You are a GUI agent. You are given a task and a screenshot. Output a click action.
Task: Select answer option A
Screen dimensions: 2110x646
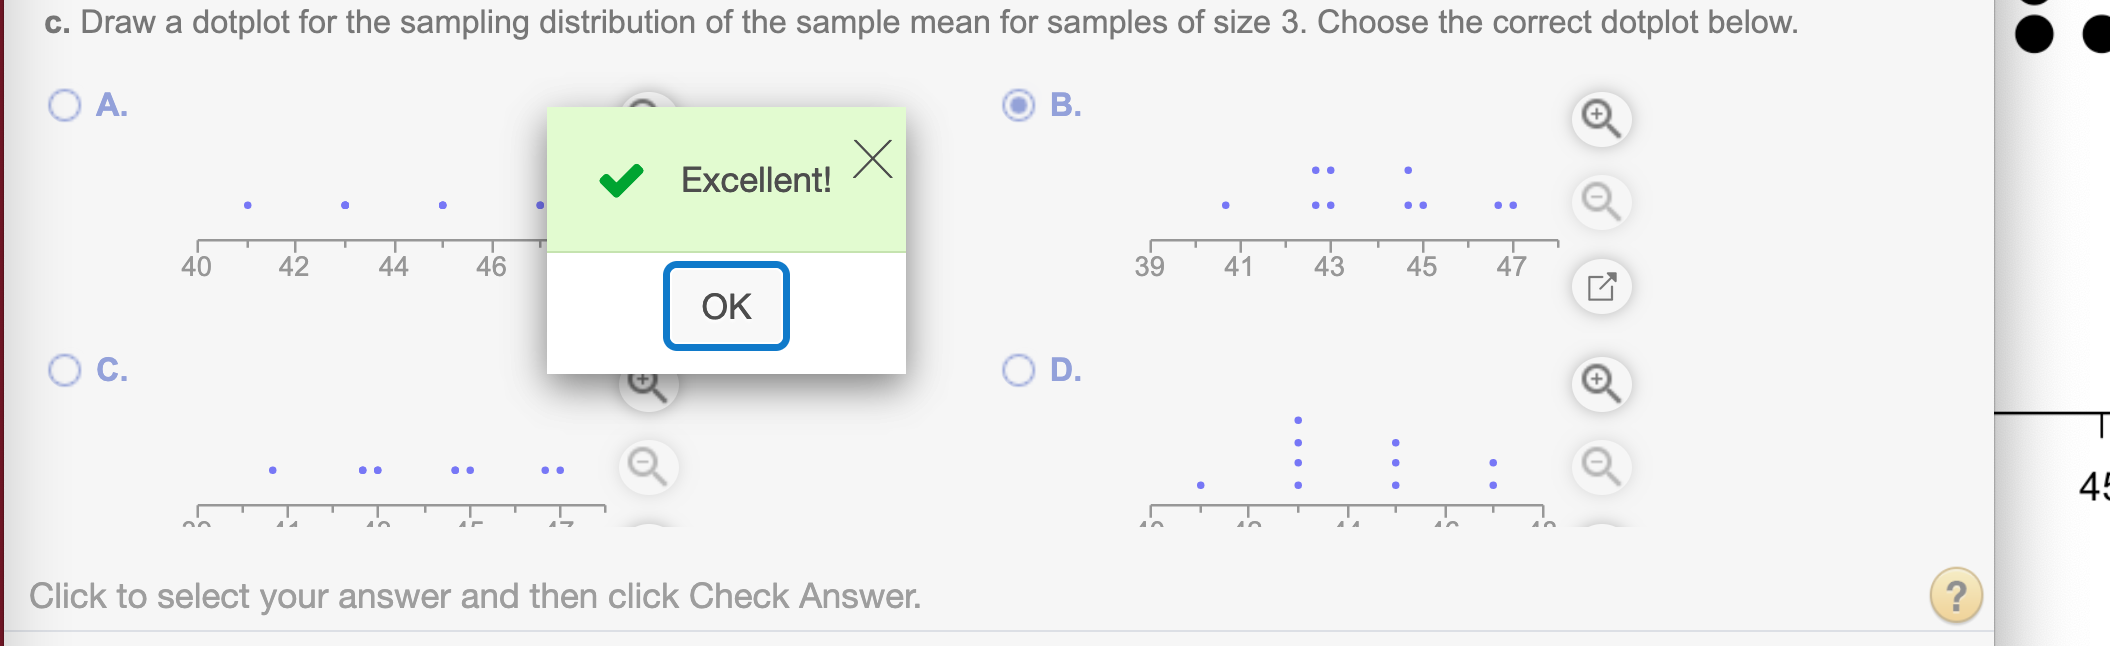(x=65, y=105)
